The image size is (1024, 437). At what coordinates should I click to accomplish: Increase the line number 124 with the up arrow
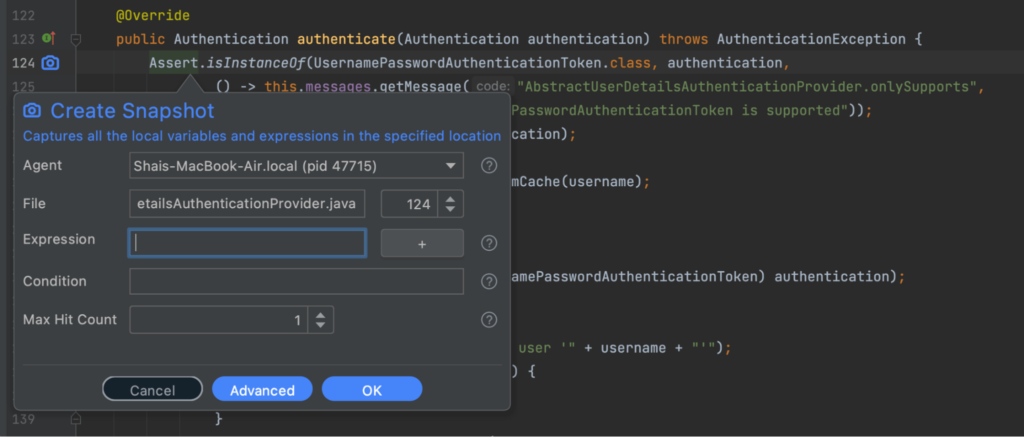(450, 199)
